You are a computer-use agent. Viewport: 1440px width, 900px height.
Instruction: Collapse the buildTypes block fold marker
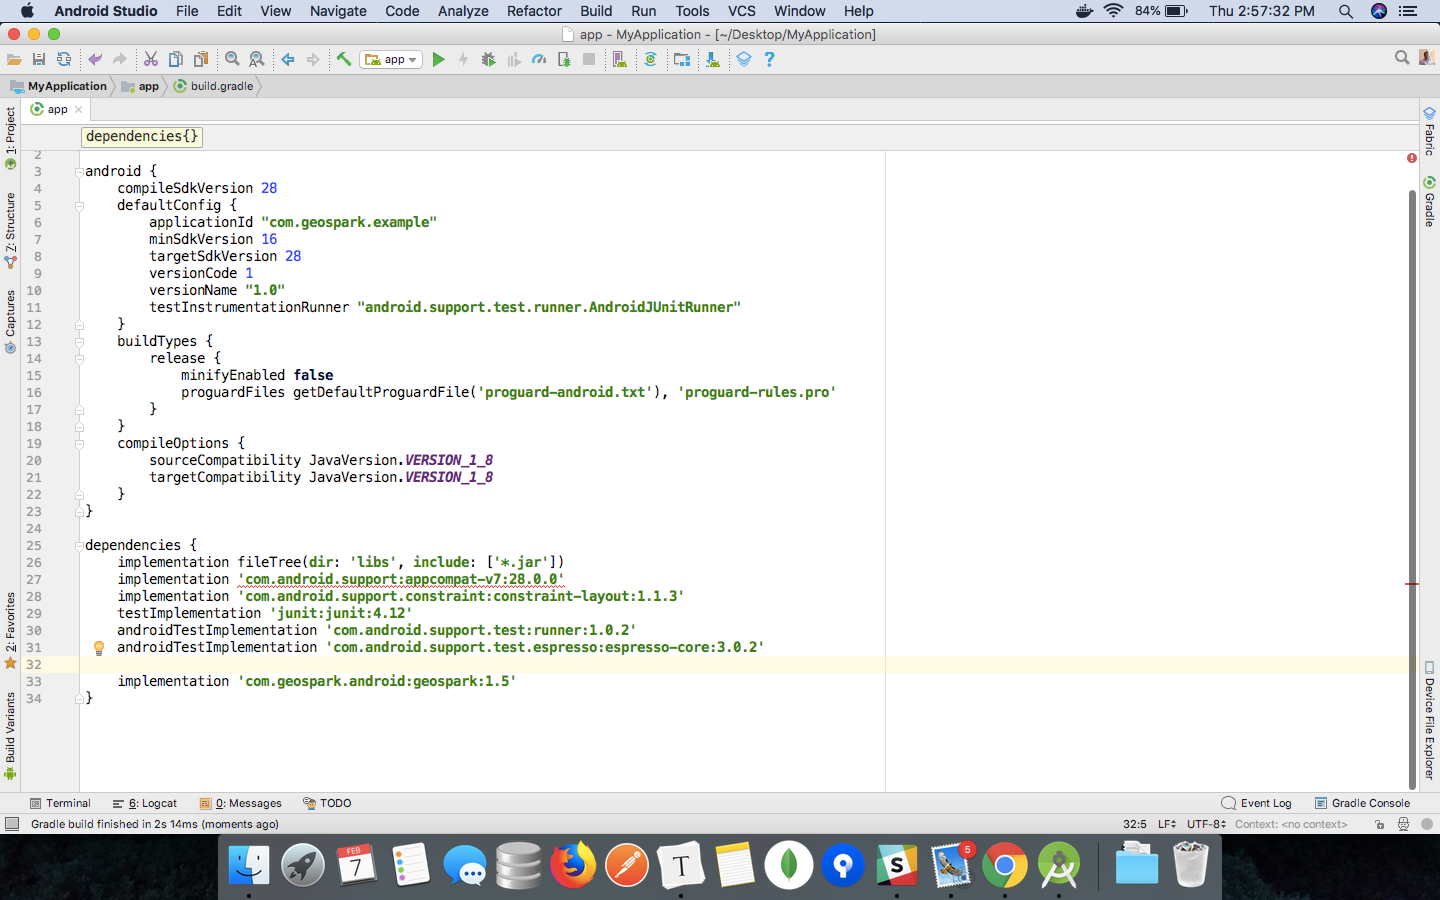pos(79,342)
